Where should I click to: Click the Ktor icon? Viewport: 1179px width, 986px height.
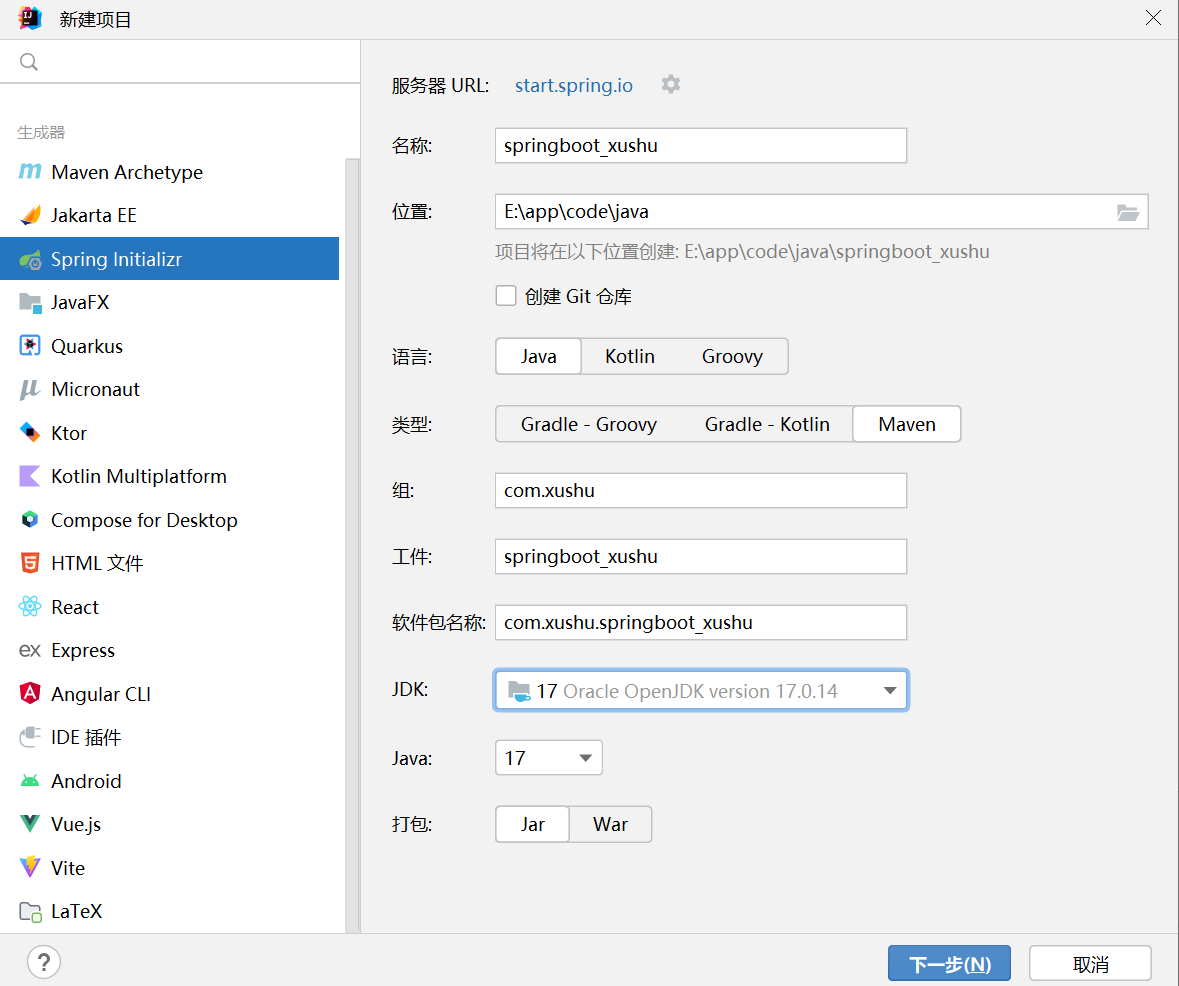coord(30,432)
